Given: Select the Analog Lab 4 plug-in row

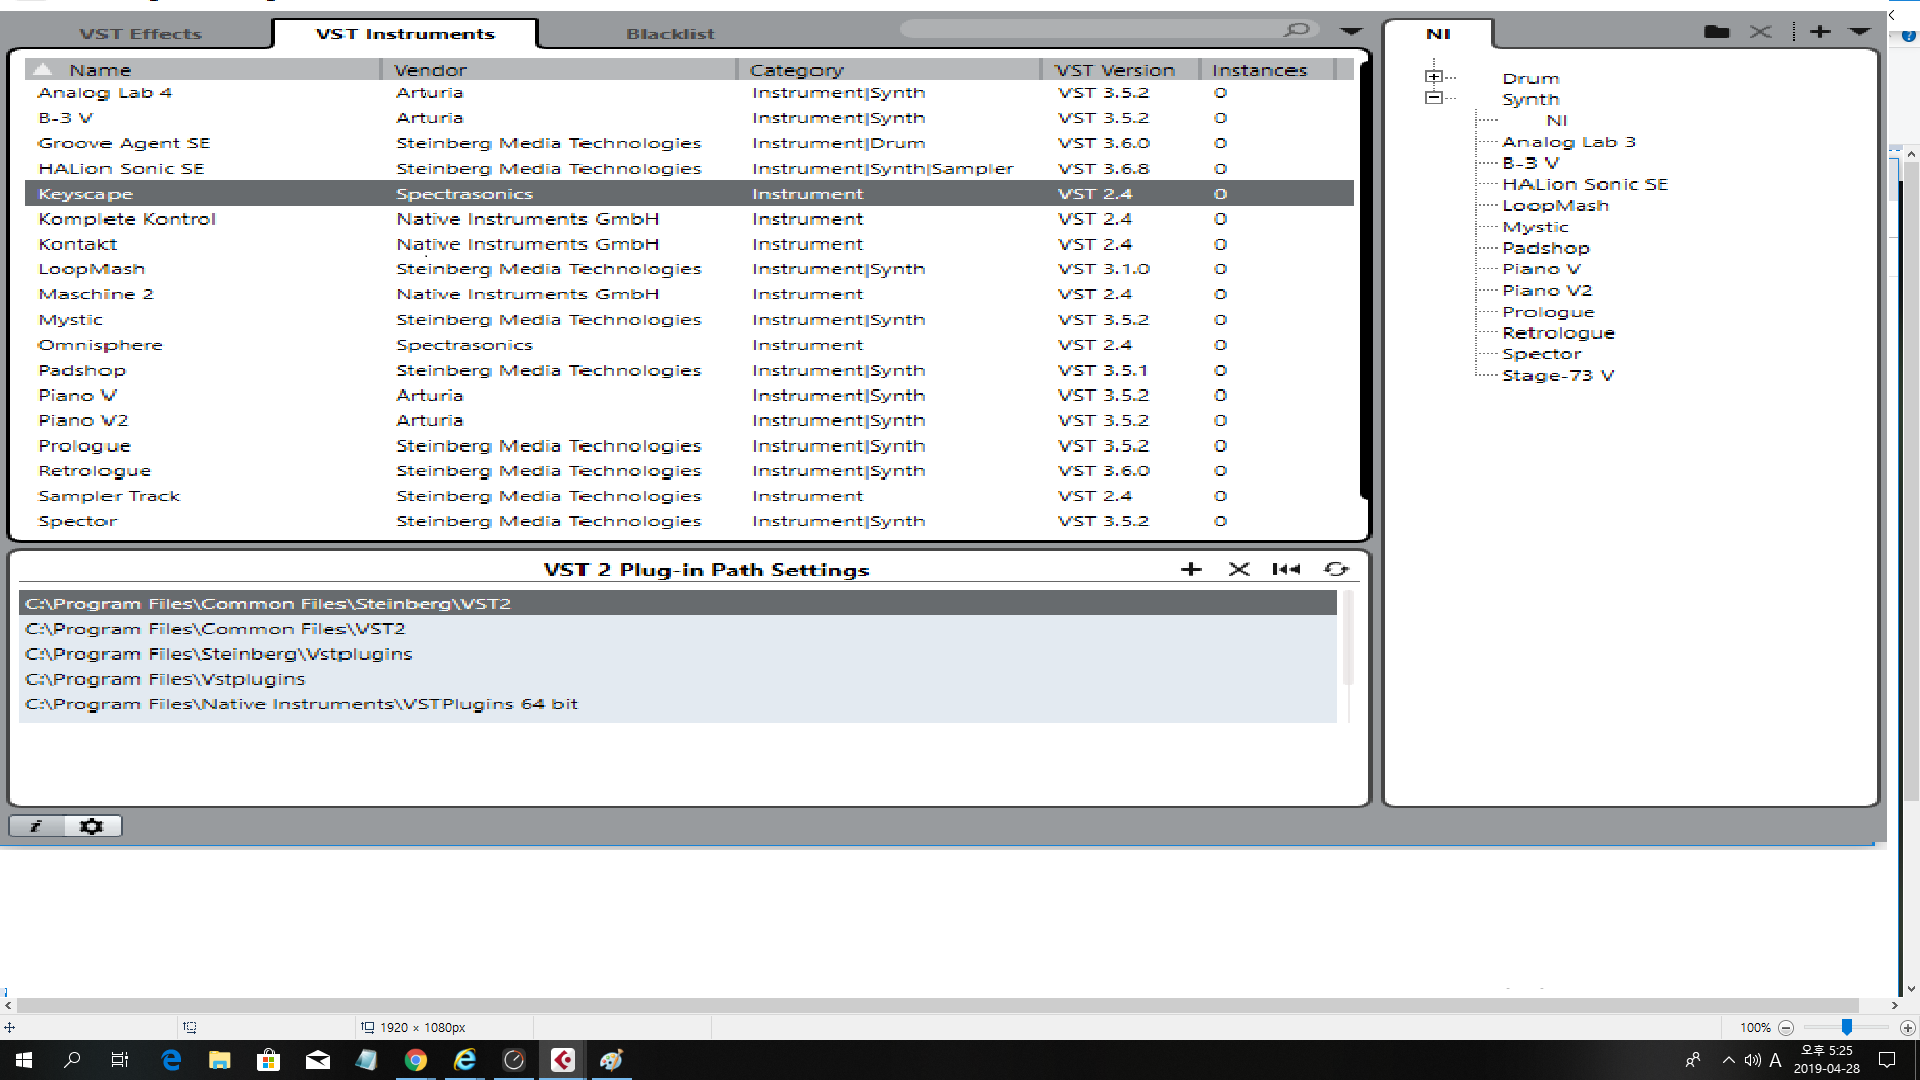Looking at the screenshot, I should (689, 93).
